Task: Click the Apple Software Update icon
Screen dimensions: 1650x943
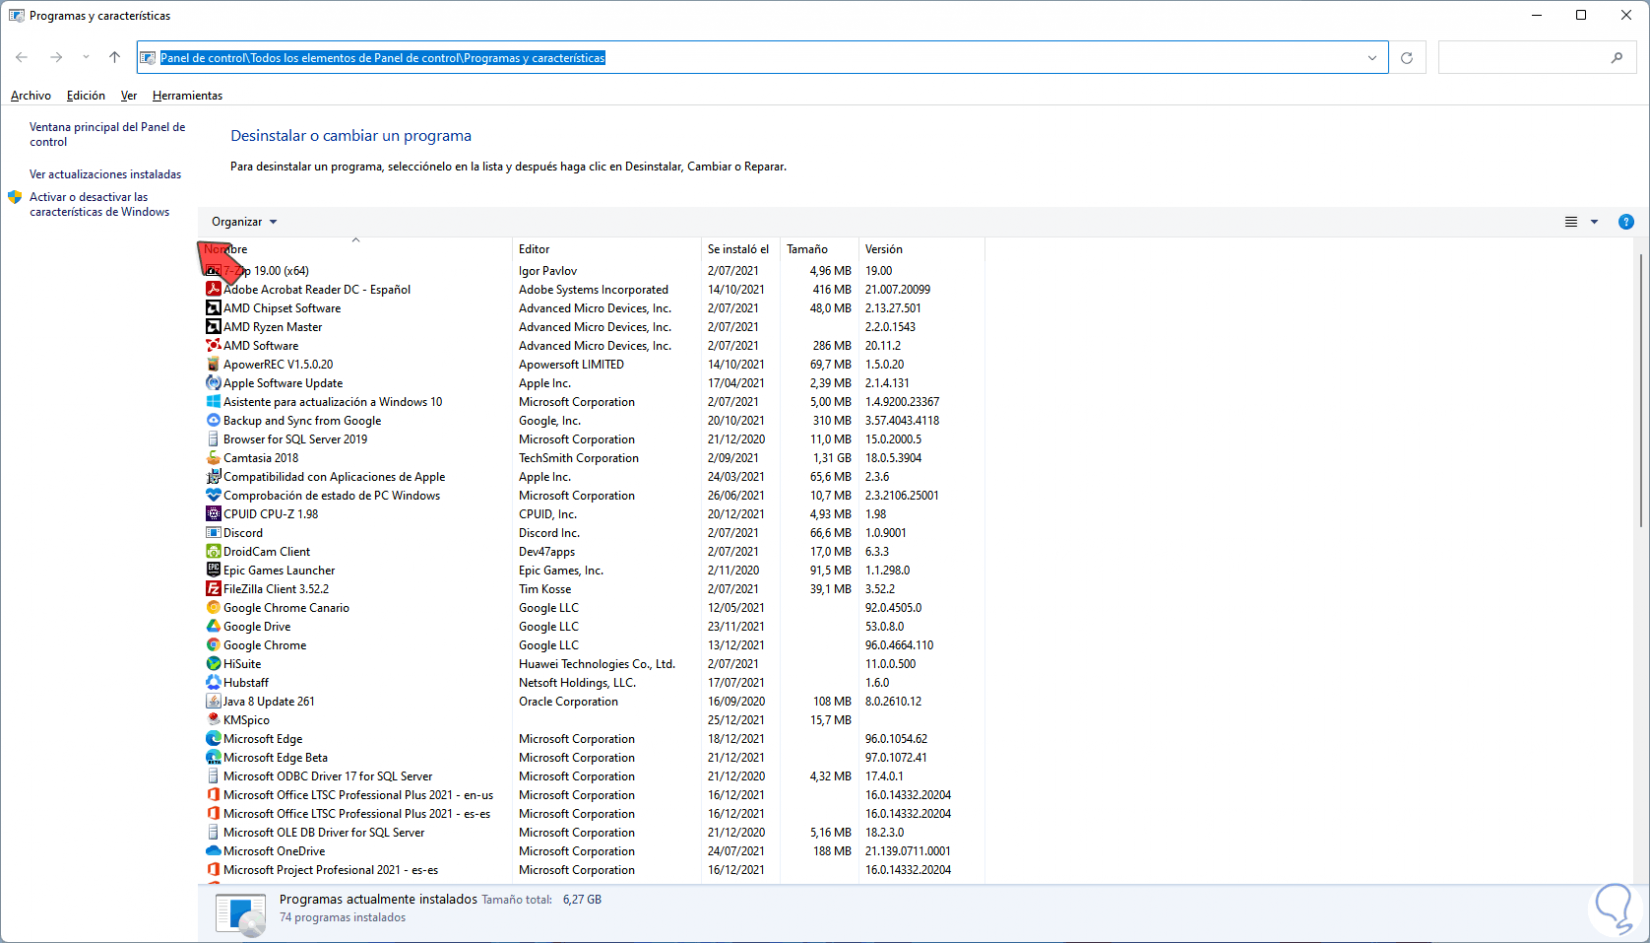Action: point(213,383)
